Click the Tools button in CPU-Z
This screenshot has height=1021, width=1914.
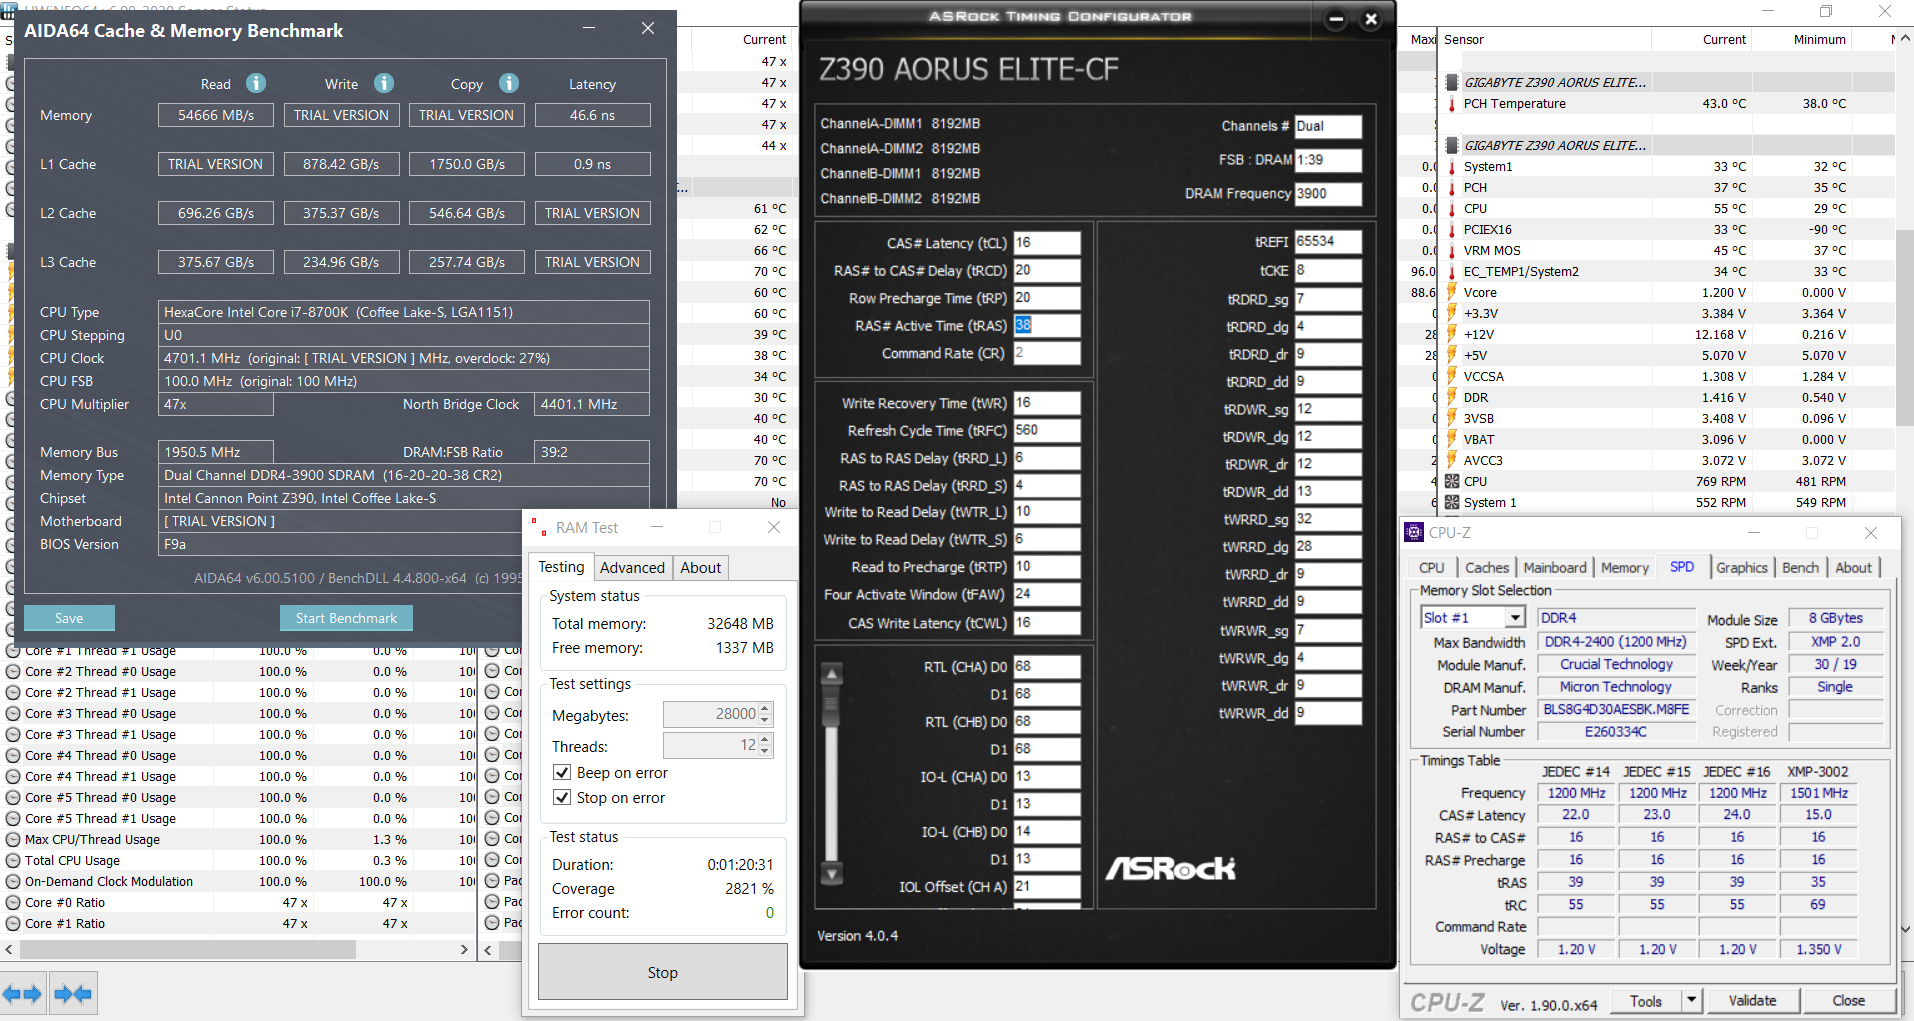(x=1646, y=1001)
